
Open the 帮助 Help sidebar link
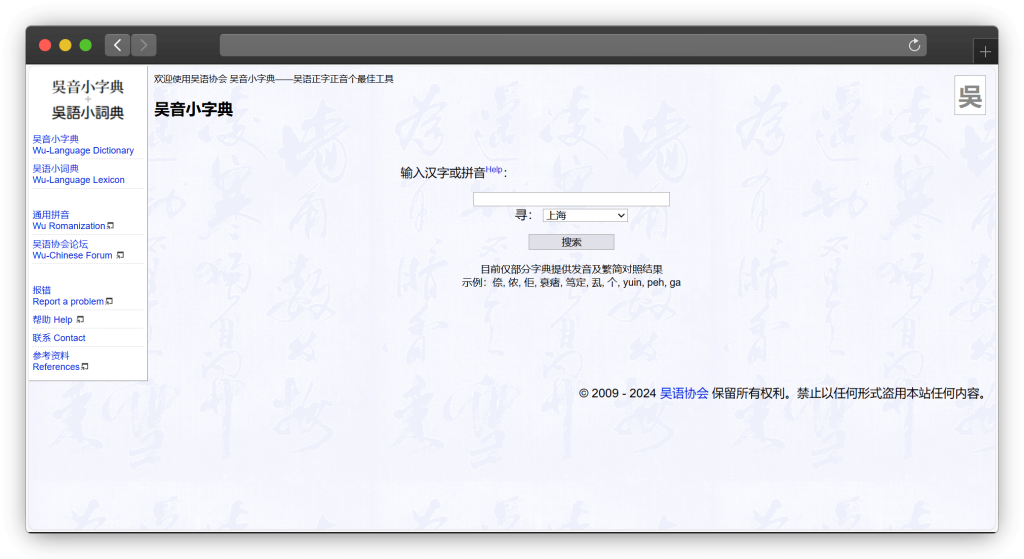tap(52, 319)
